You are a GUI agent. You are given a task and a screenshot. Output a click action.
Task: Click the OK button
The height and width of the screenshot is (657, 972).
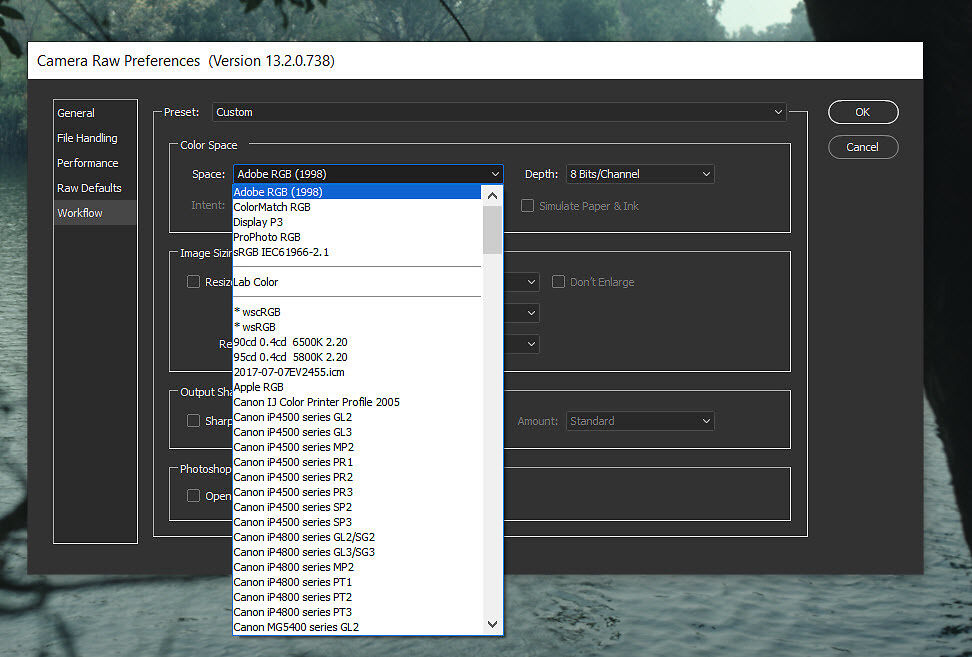[x=862, y=112]
